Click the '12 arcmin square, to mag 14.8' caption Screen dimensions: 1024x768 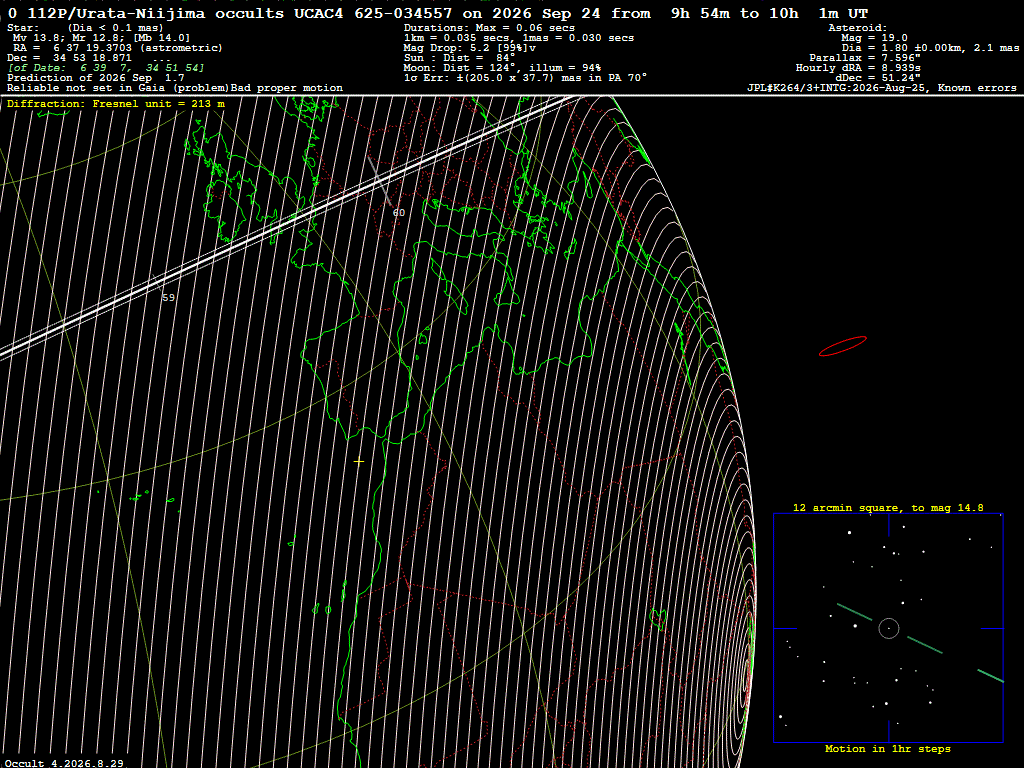click(888, 507)
